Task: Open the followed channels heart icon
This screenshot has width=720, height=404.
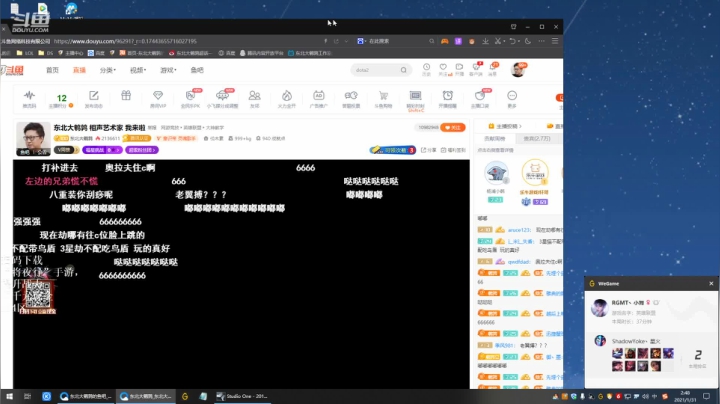Action: click(443, 69)
